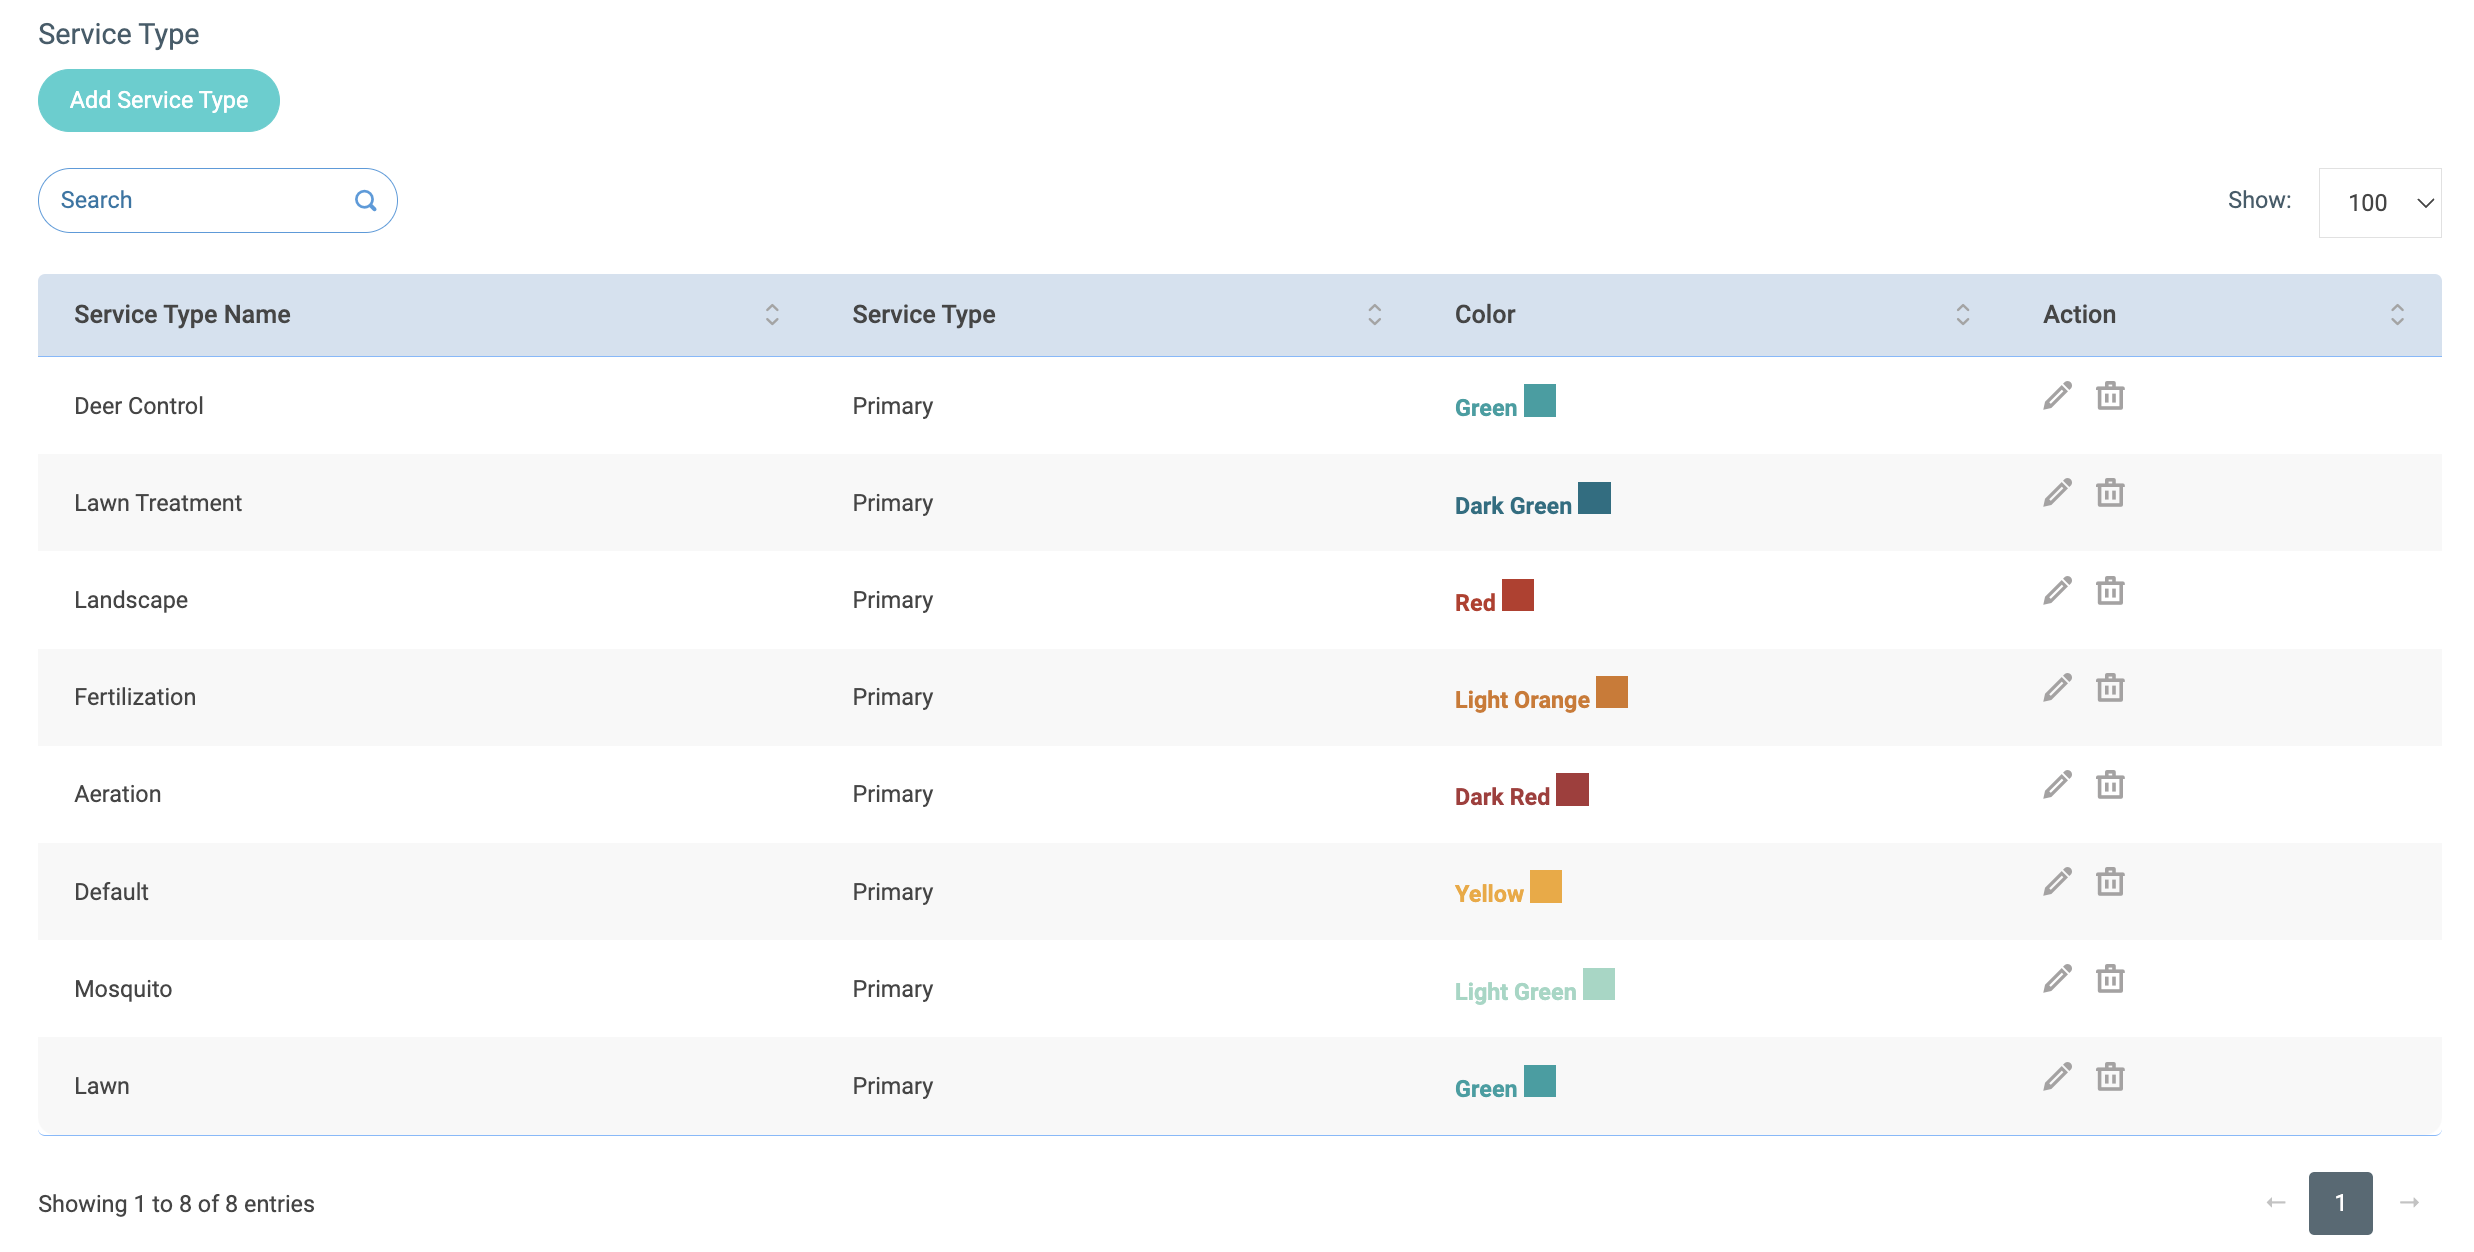Click the next page arrow
2474x1252 pixels.
tap(2410, 1203)
